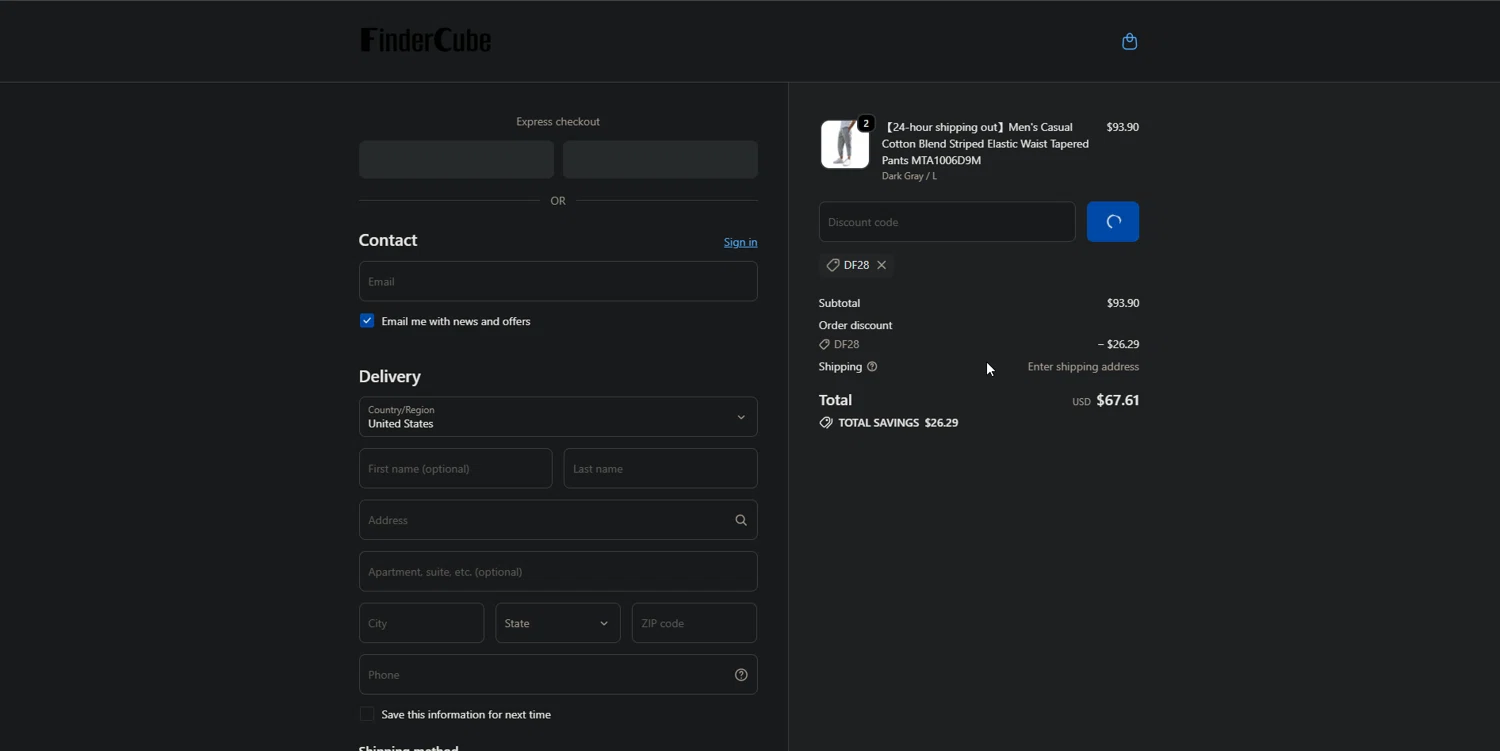
Task: Uncheck Email me with news and offers
Action: coord(367,321)
